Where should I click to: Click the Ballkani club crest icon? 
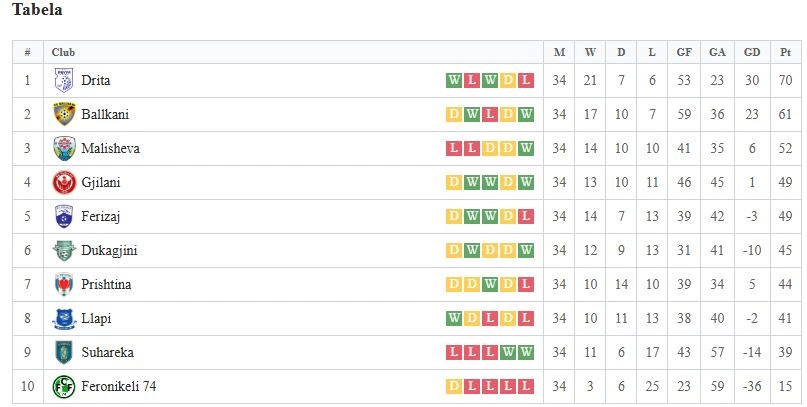tap(64, 114)
